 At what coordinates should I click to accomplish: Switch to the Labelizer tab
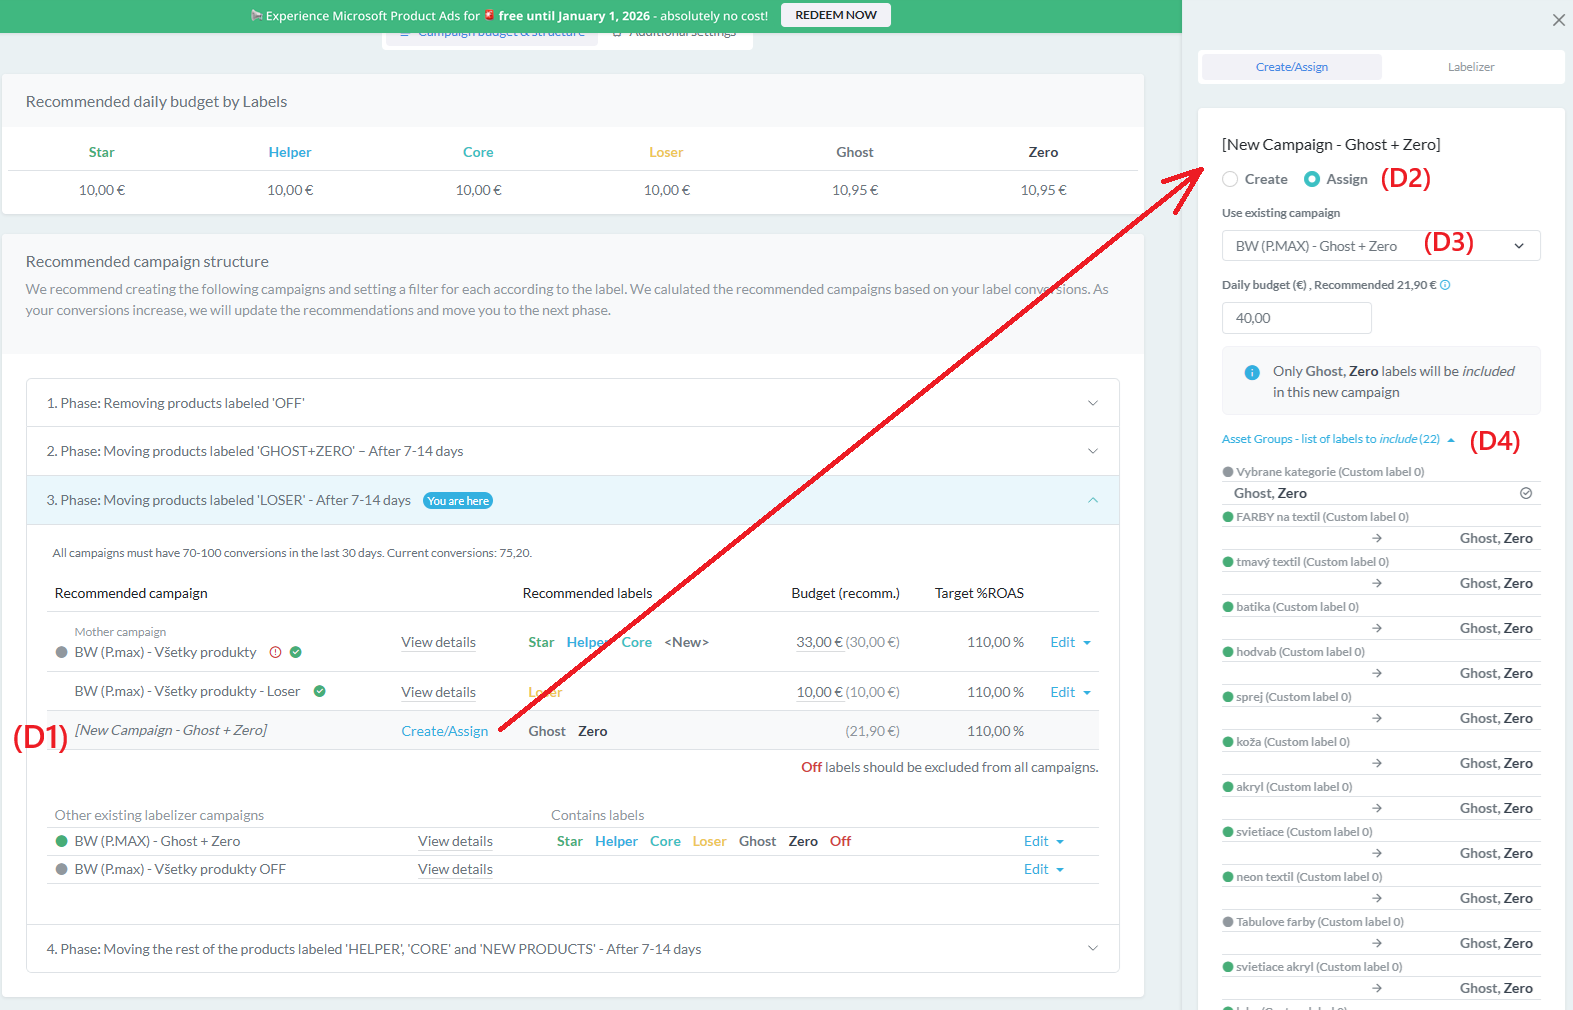coord(1470,67)
